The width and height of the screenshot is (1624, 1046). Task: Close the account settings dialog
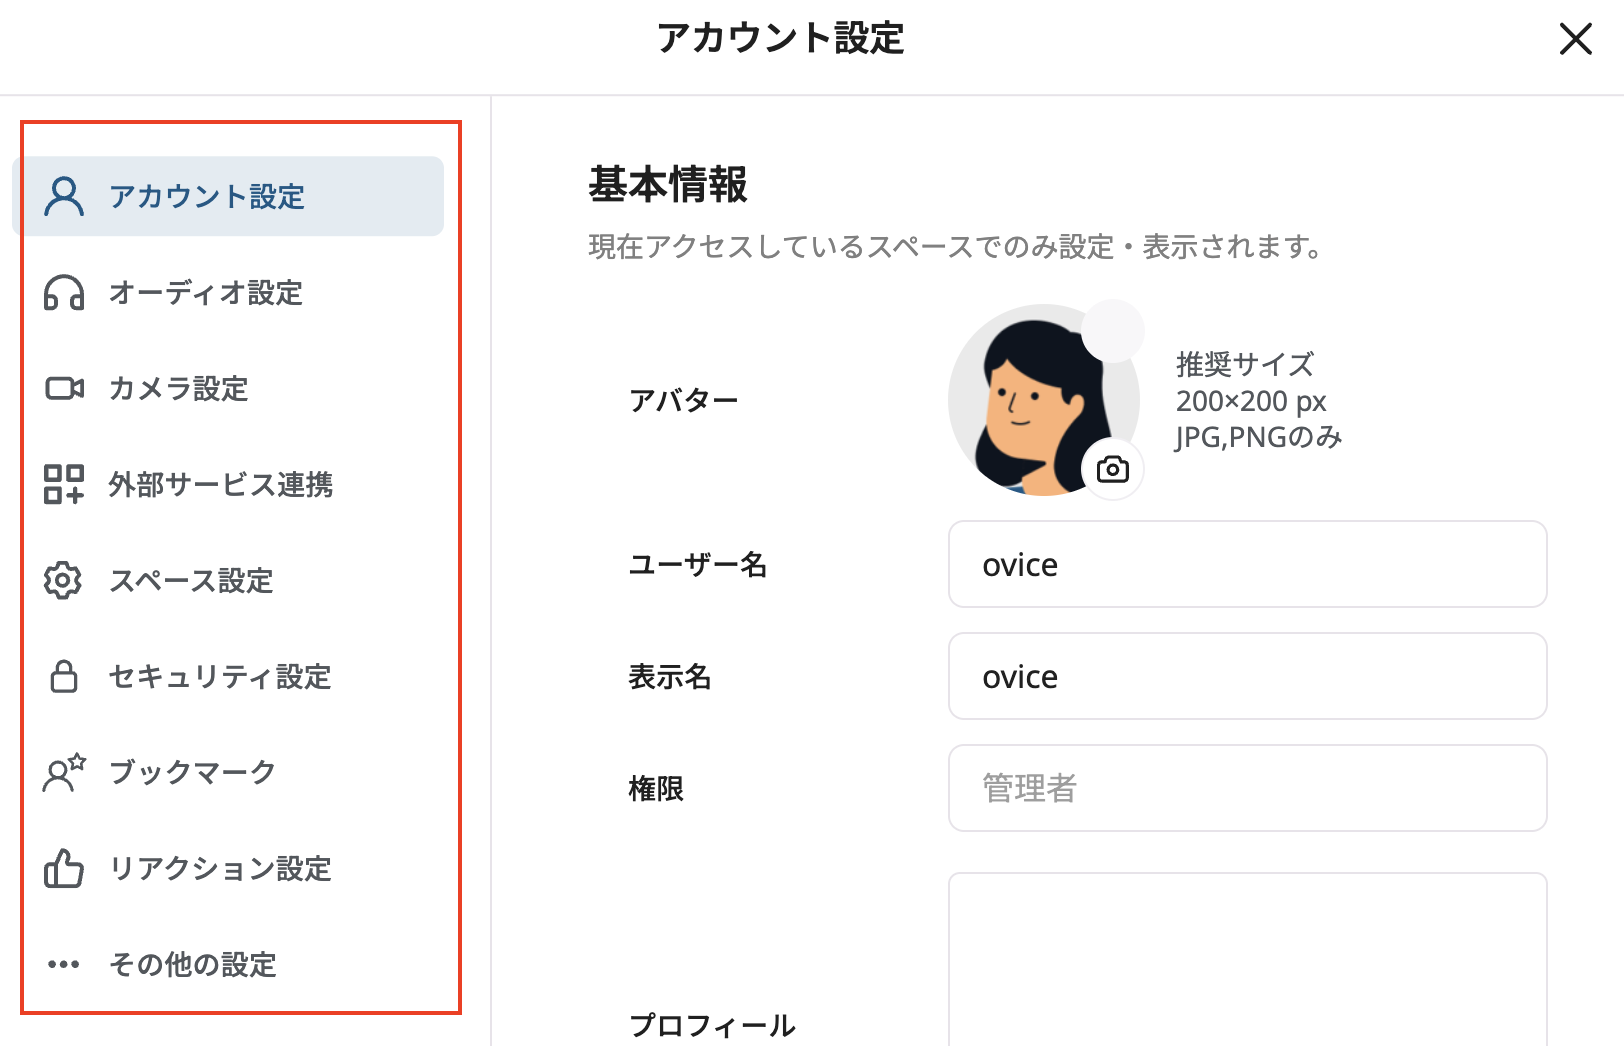[1575, 40]
